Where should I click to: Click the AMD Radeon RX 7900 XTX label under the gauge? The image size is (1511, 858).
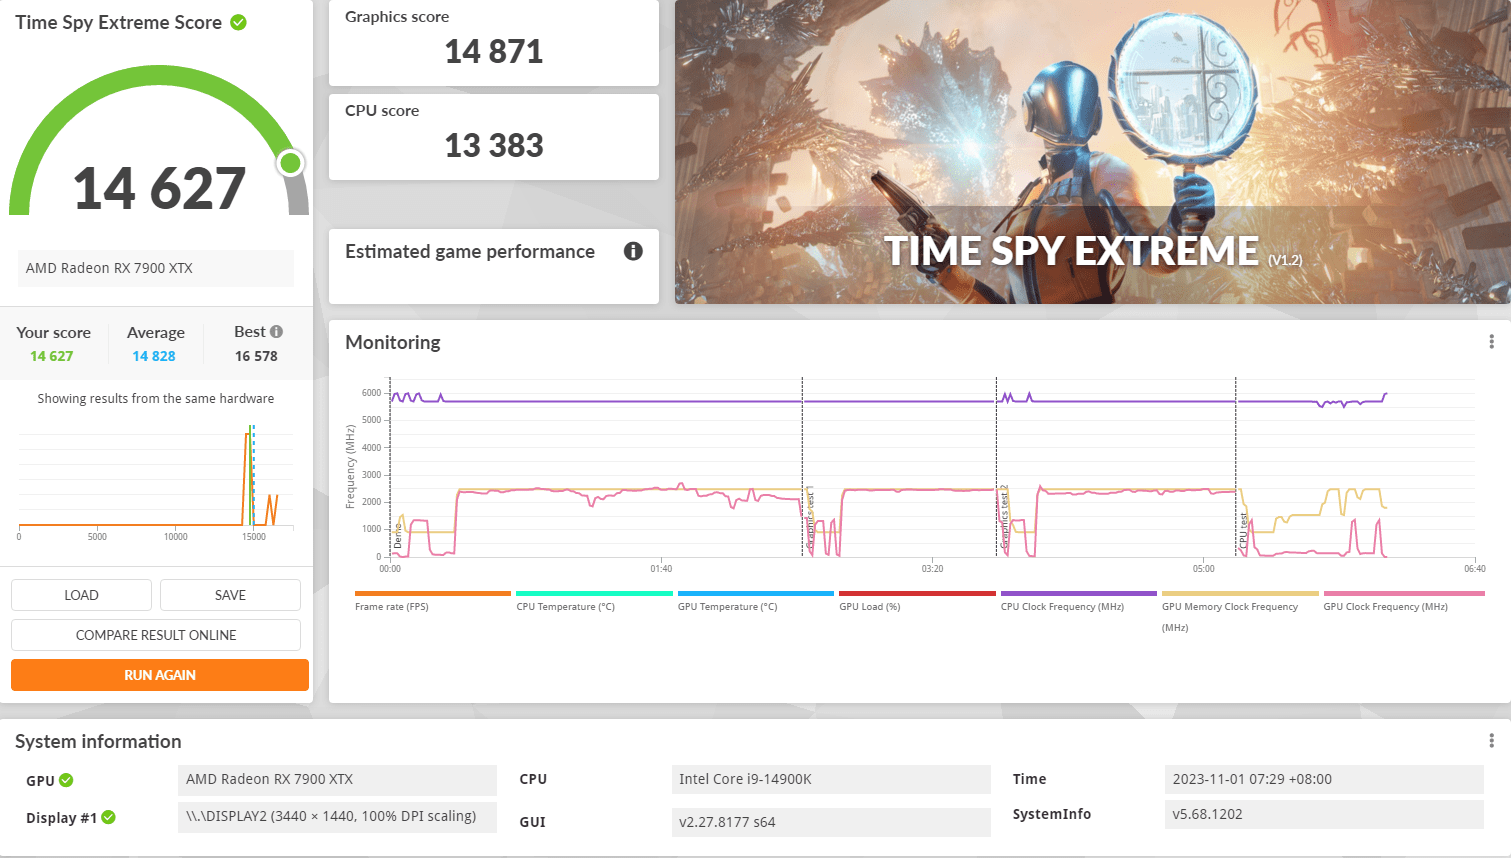tap(156, 268)
